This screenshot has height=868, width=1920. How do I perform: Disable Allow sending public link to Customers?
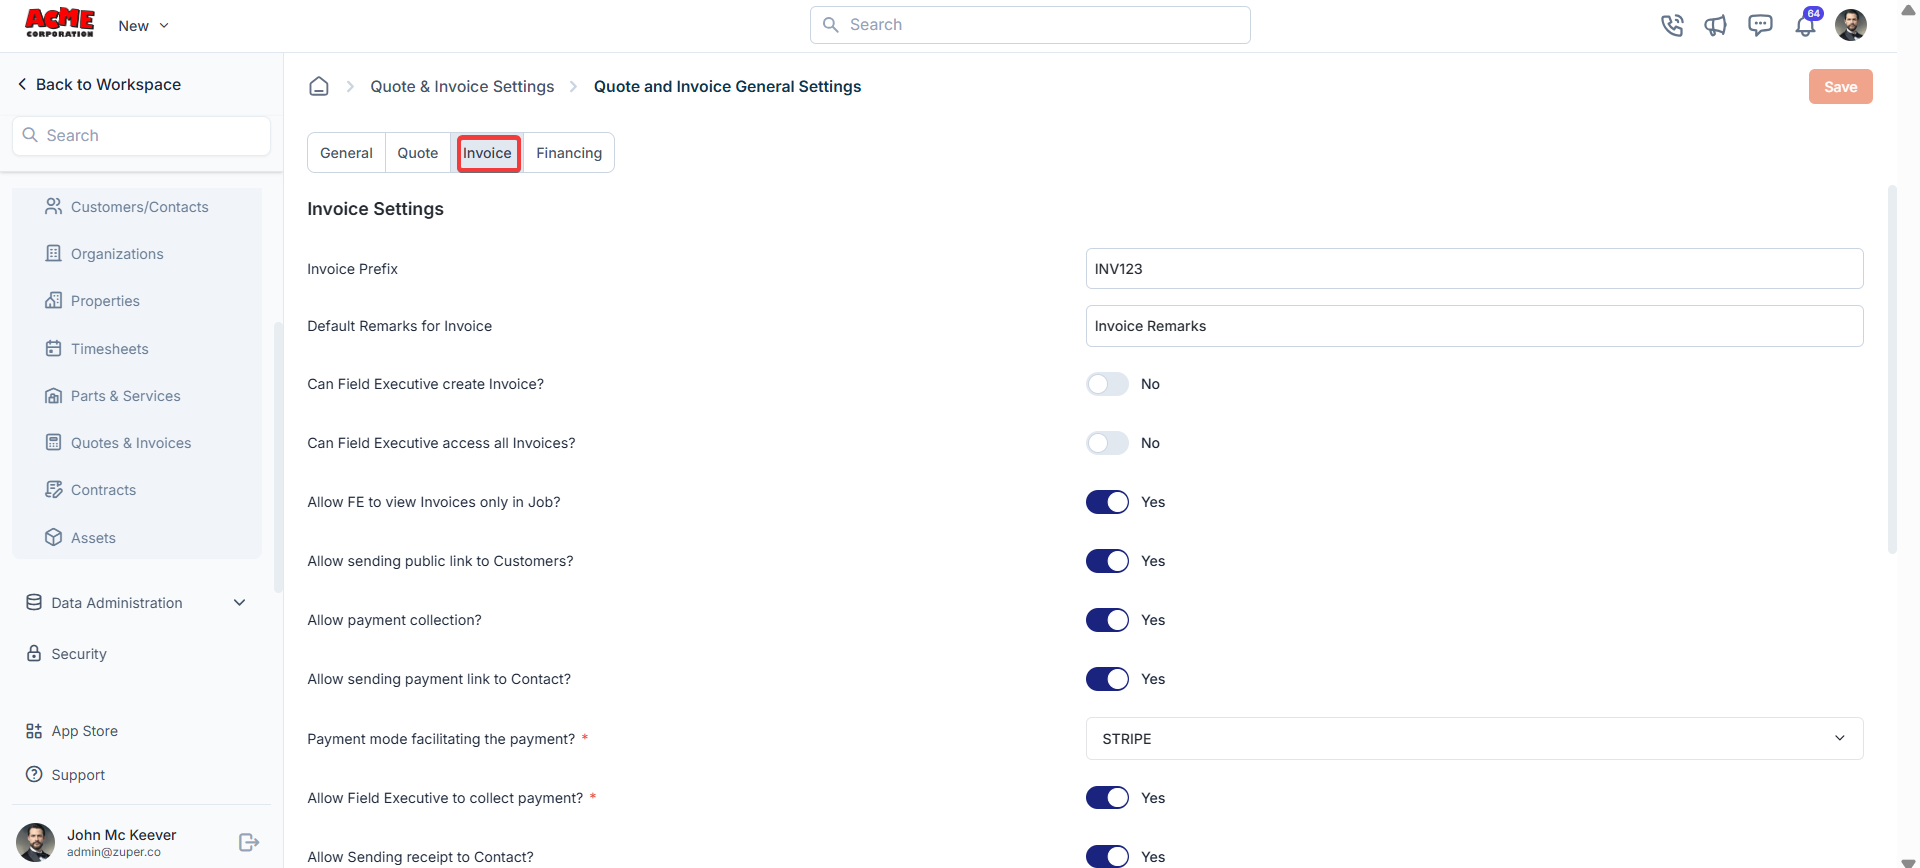(x=1107, y=561)
